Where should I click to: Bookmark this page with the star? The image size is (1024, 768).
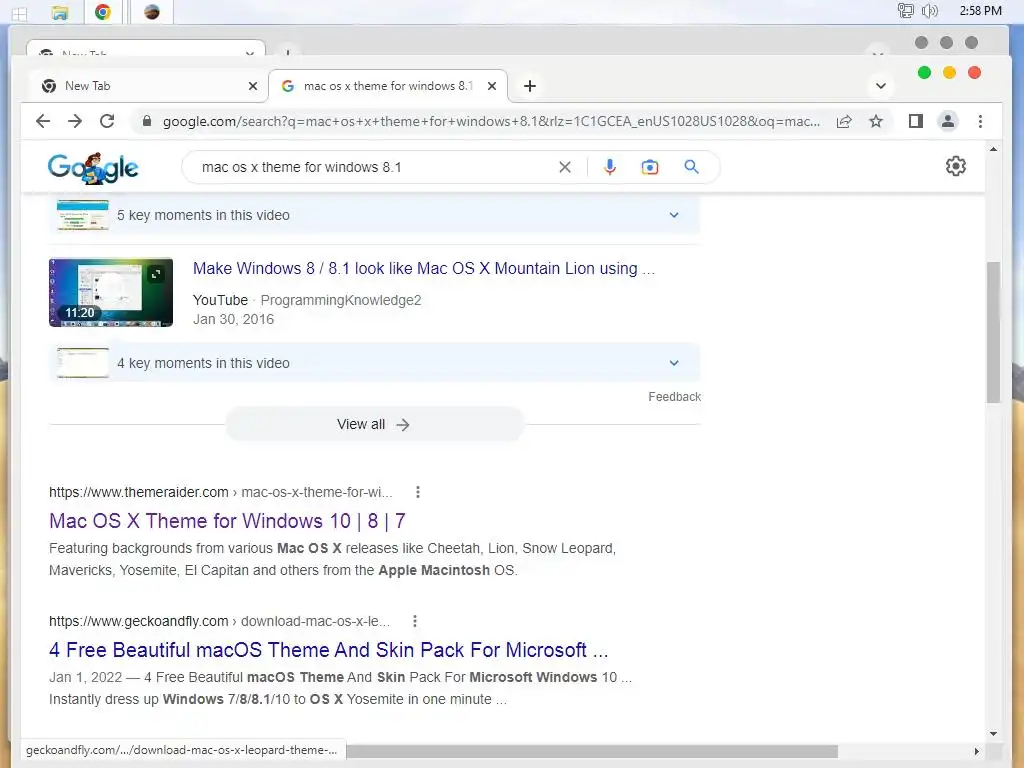click(876, 121)
